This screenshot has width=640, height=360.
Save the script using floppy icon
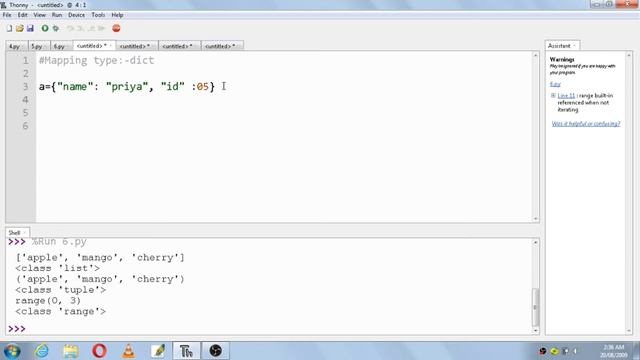pyautogui.click(x=30, y=28)
